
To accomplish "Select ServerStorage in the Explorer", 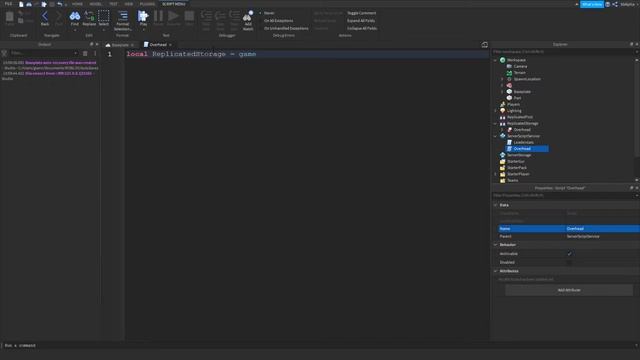I will (x=519, y=155).
